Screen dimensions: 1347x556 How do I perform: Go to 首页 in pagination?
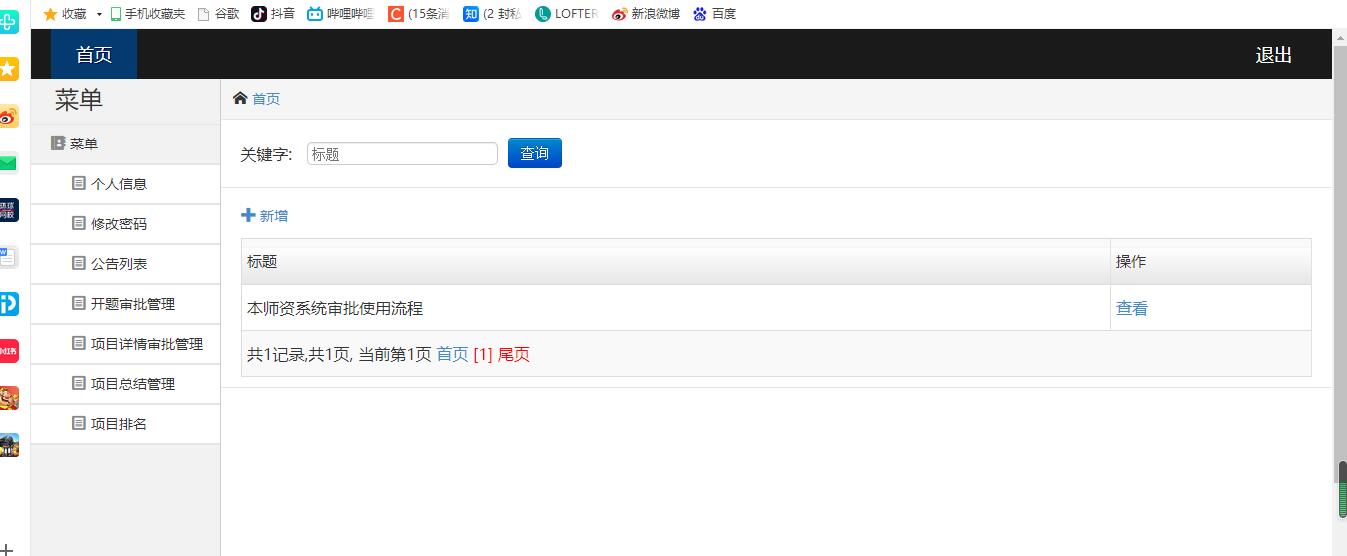[x=452, y=354]
